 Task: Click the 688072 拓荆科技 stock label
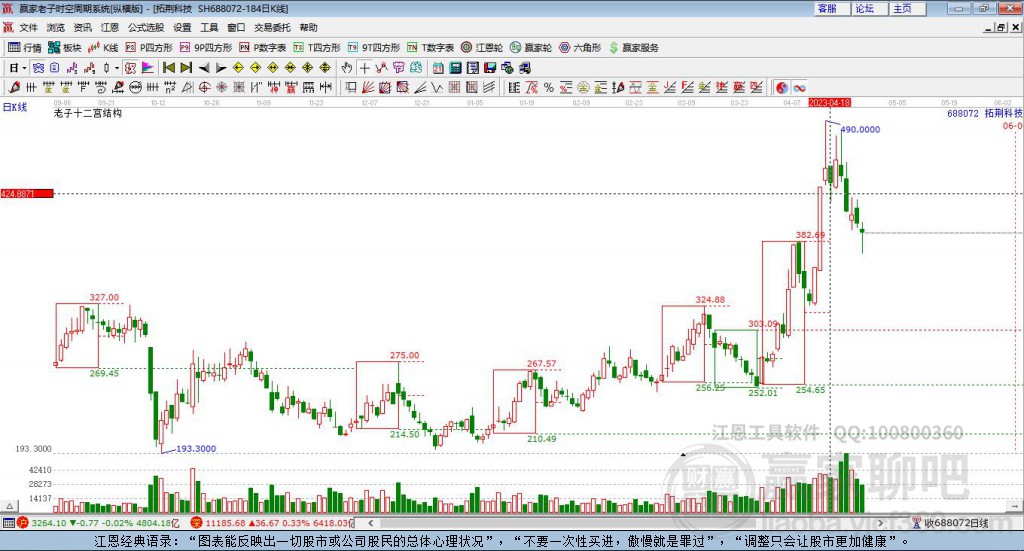985,113
